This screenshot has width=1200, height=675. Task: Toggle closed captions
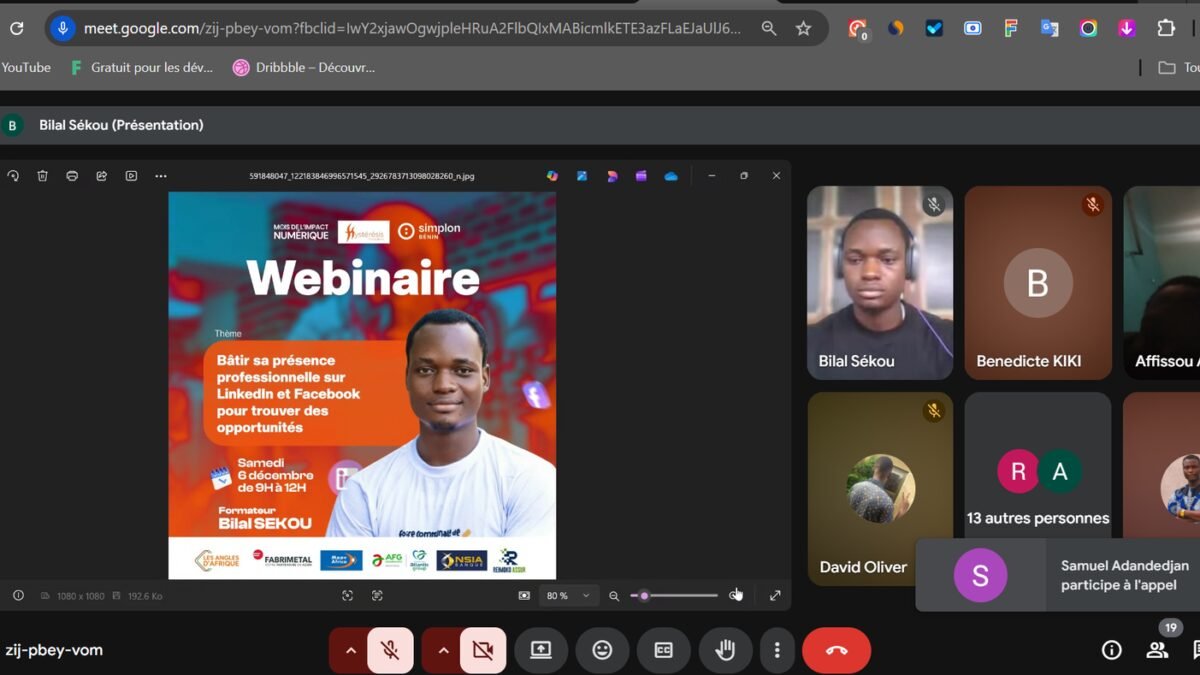pos(664,650)
